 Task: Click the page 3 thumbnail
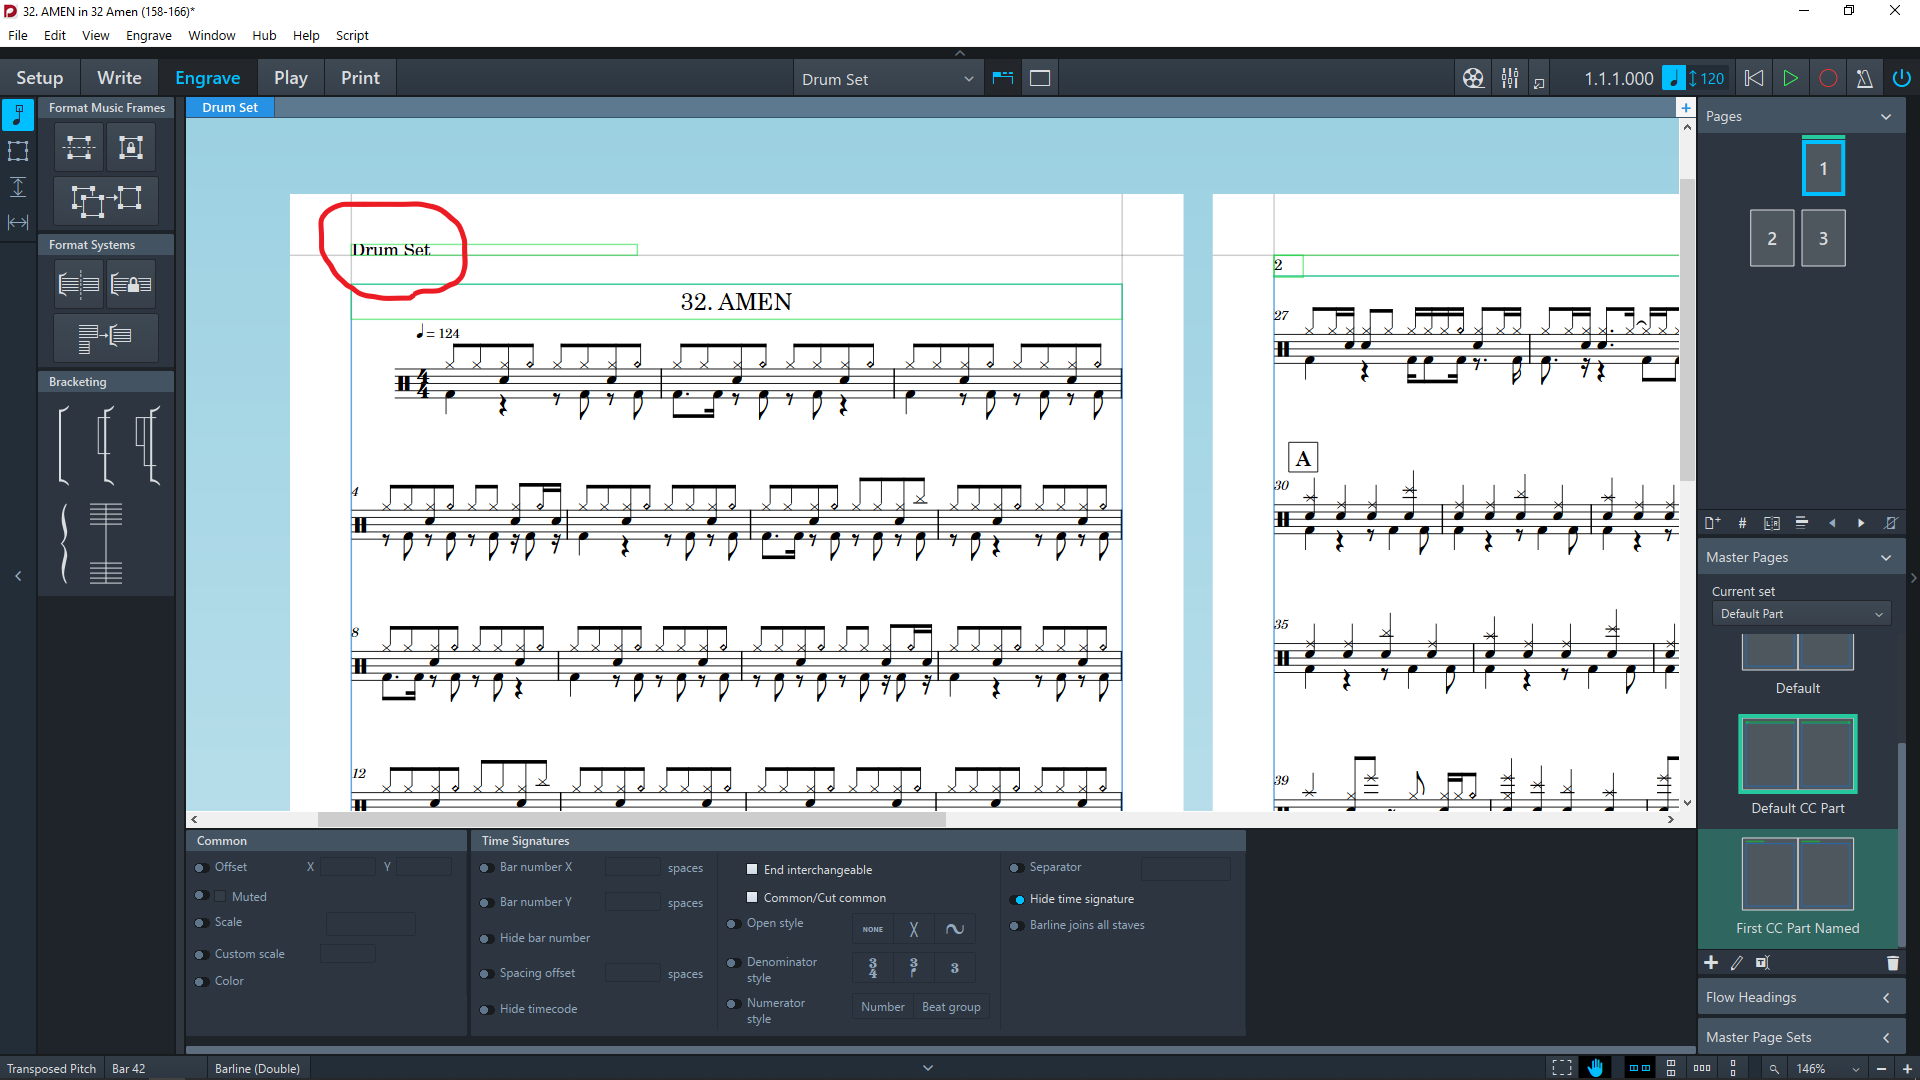[1822, 238]
